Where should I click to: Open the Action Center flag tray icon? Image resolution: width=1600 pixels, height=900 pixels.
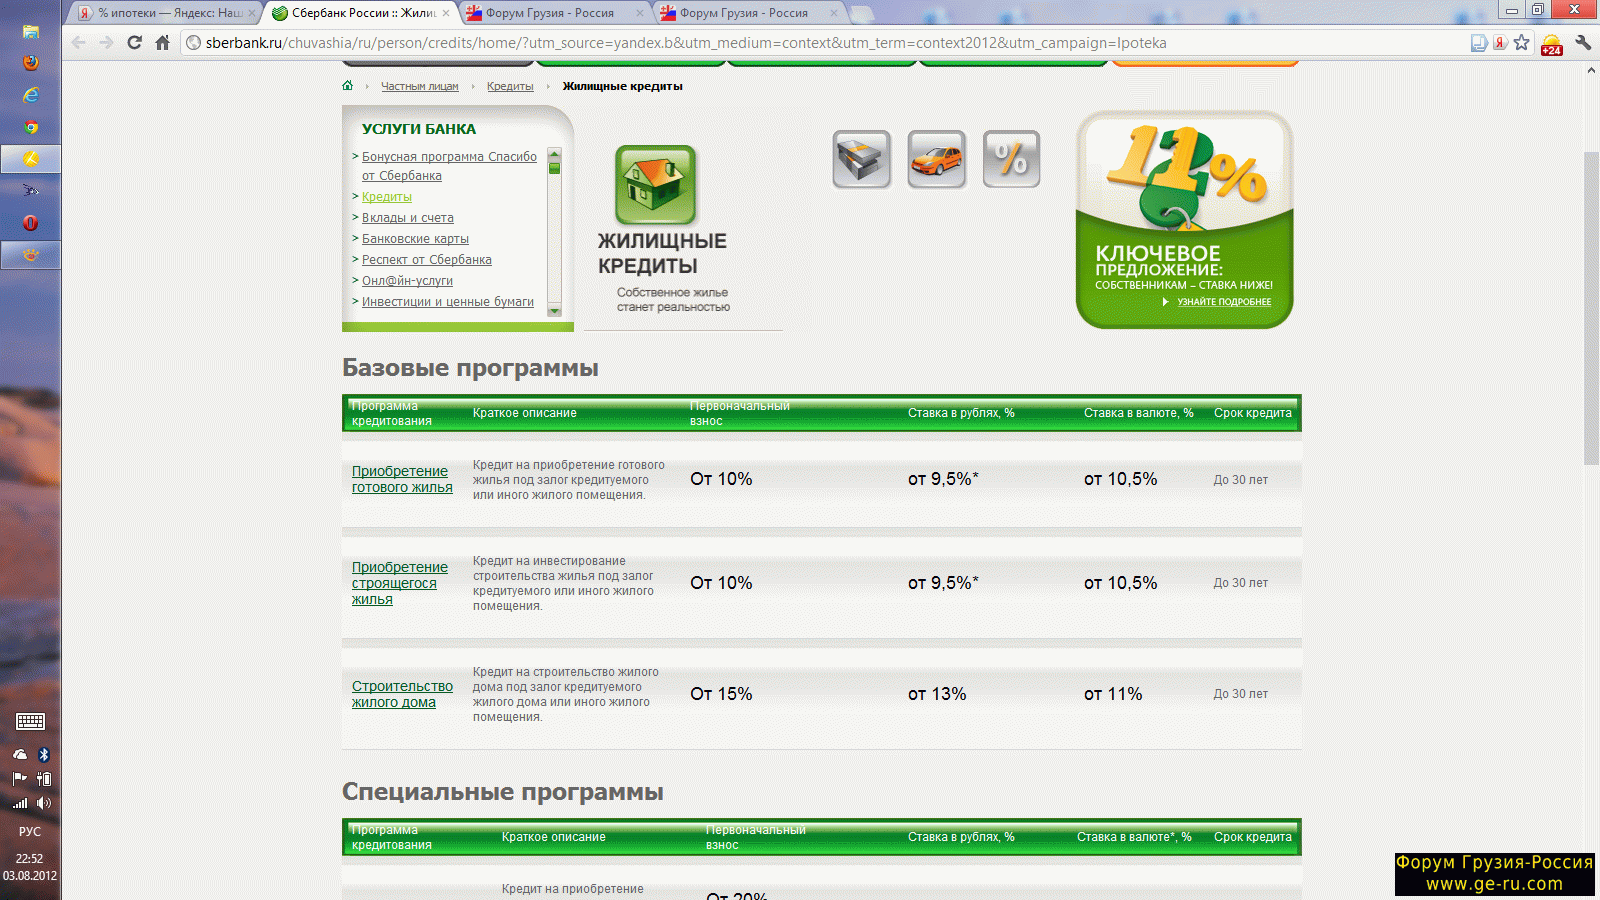click(20, 778)
